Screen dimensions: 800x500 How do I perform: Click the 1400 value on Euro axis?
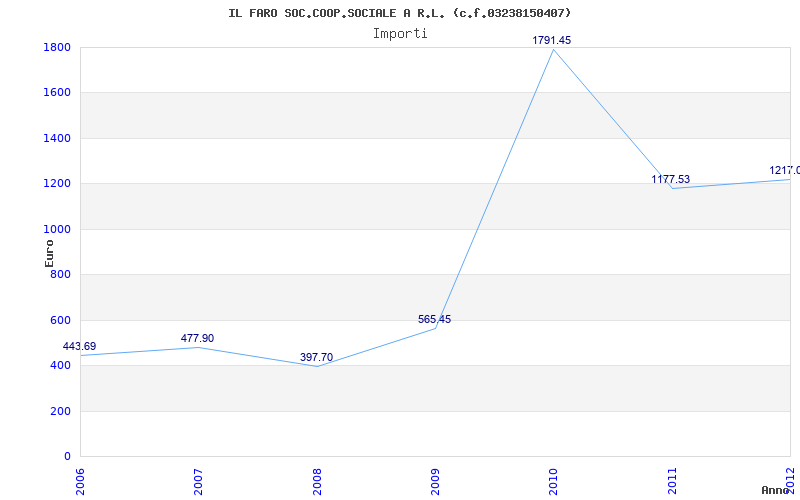point(57,138)
